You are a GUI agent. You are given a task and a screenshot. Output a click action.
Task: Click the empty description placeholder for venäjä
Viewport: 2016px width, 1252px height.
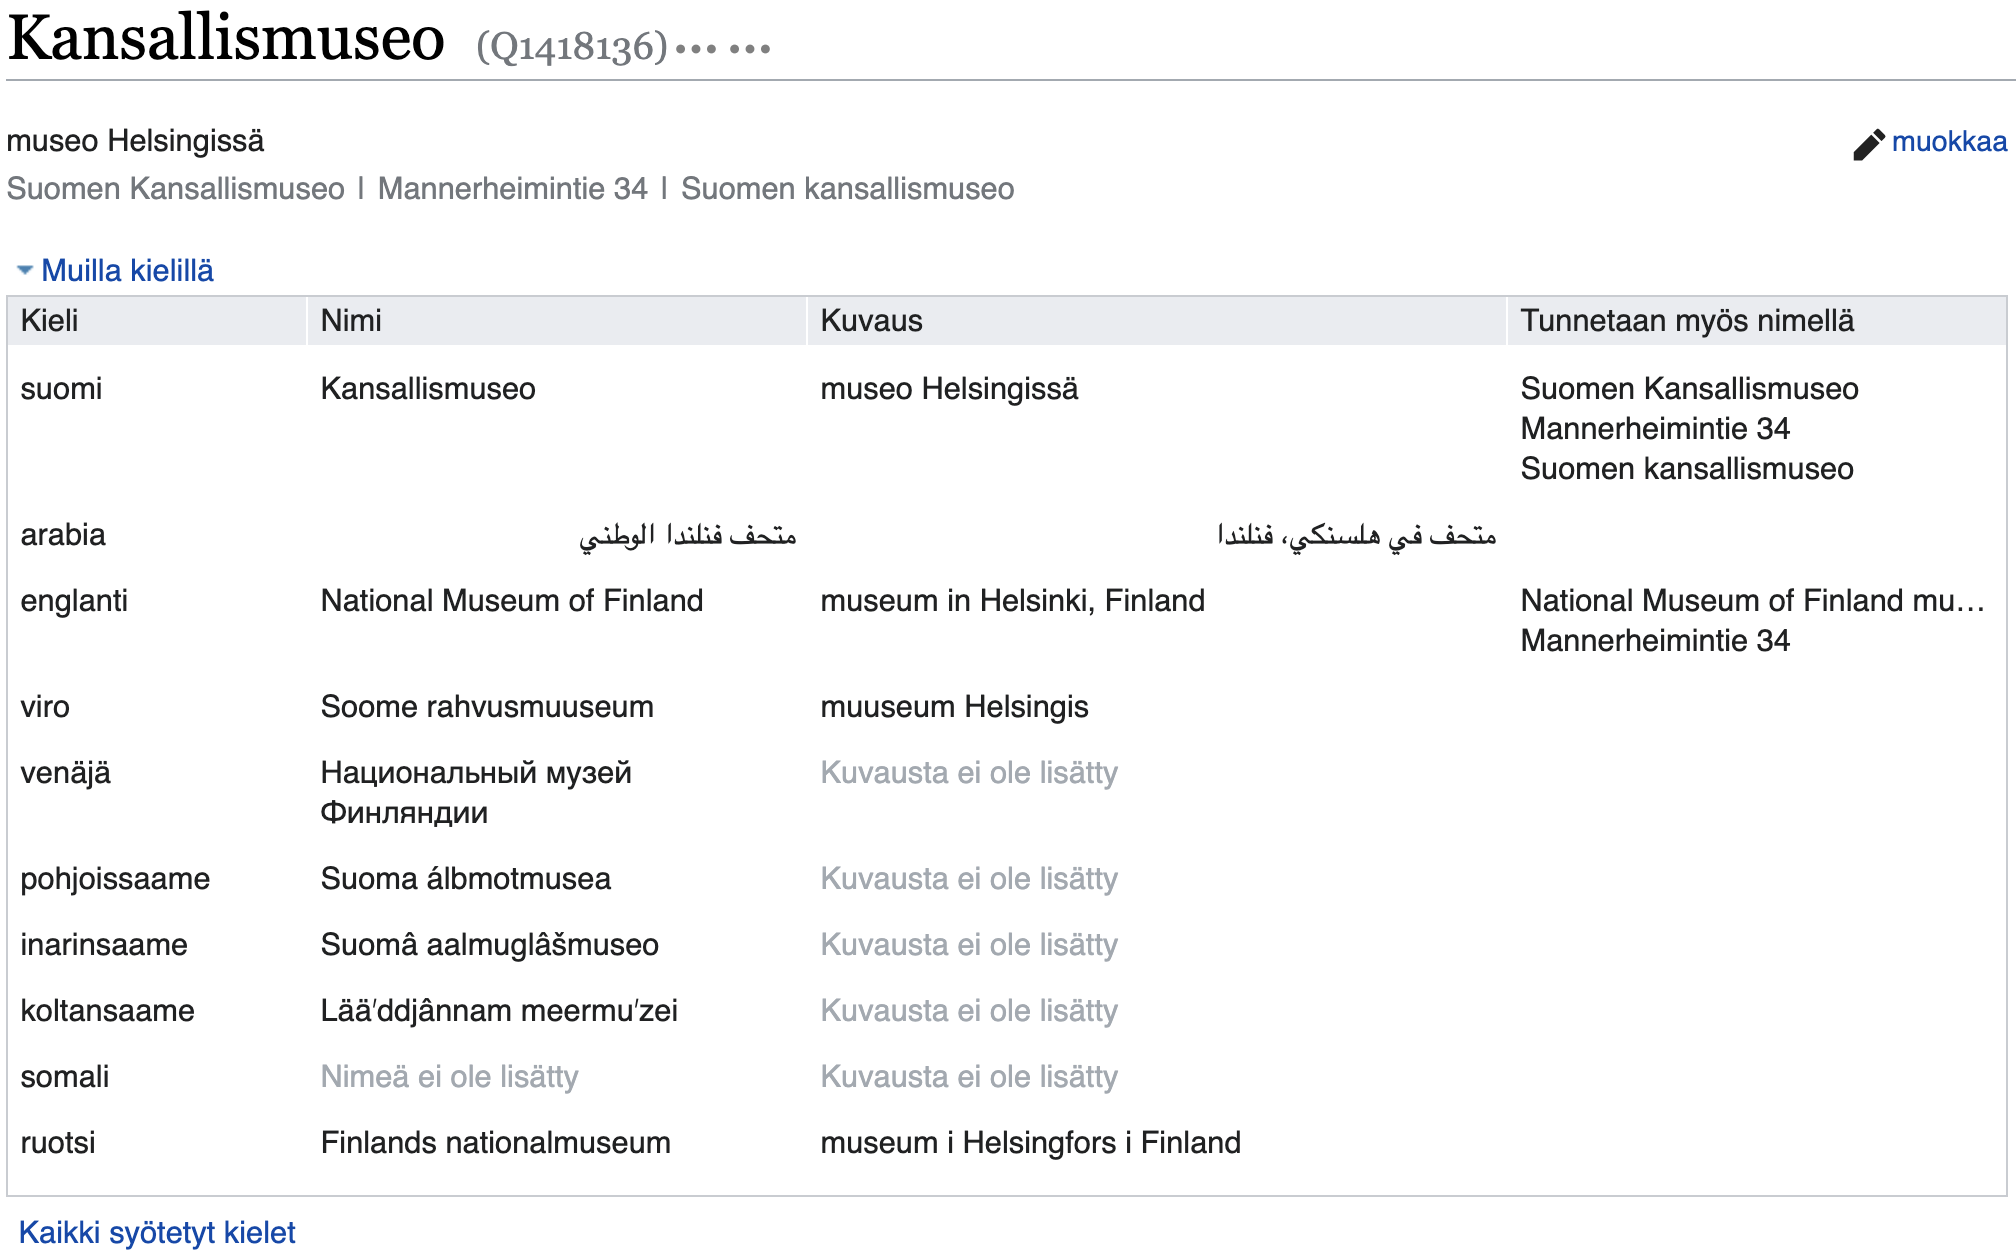click(x=969, y=773)
